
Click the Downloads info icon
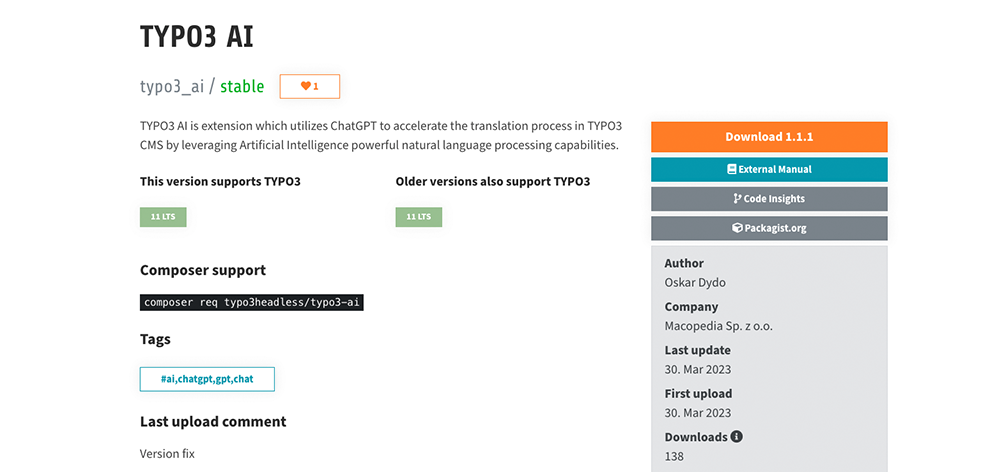point(737,437)
